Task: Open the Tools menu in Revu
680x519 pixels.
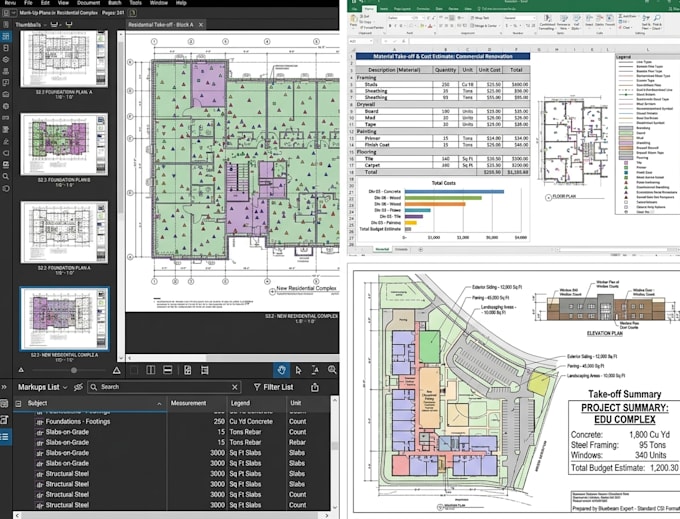Action: coord(135,3)
